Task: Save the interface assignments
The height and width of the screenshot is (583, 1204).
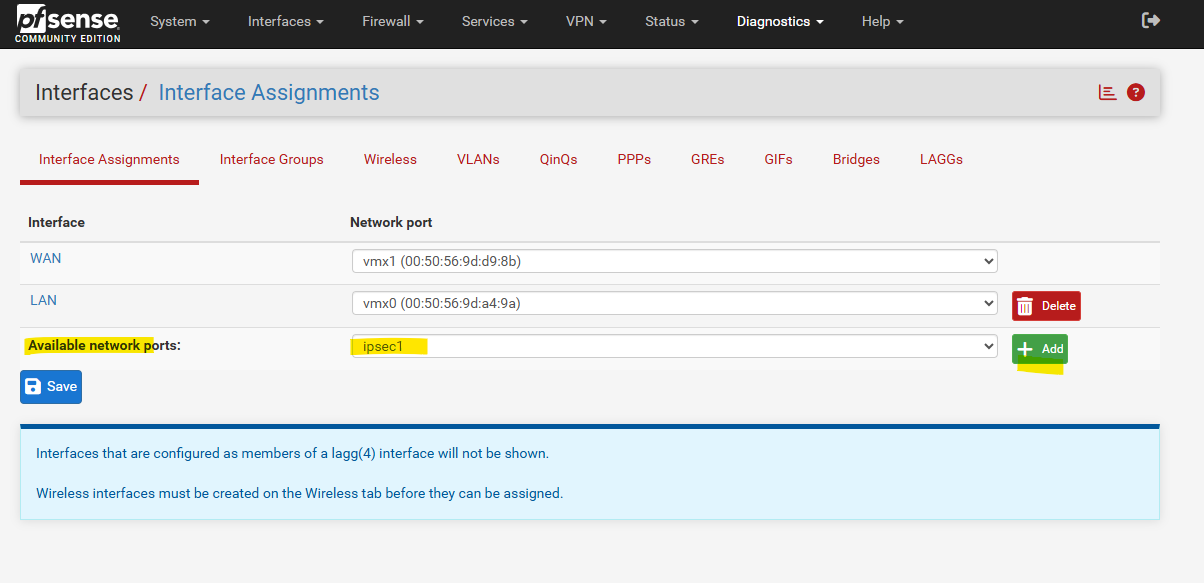Action: click(x=51, y=386)
